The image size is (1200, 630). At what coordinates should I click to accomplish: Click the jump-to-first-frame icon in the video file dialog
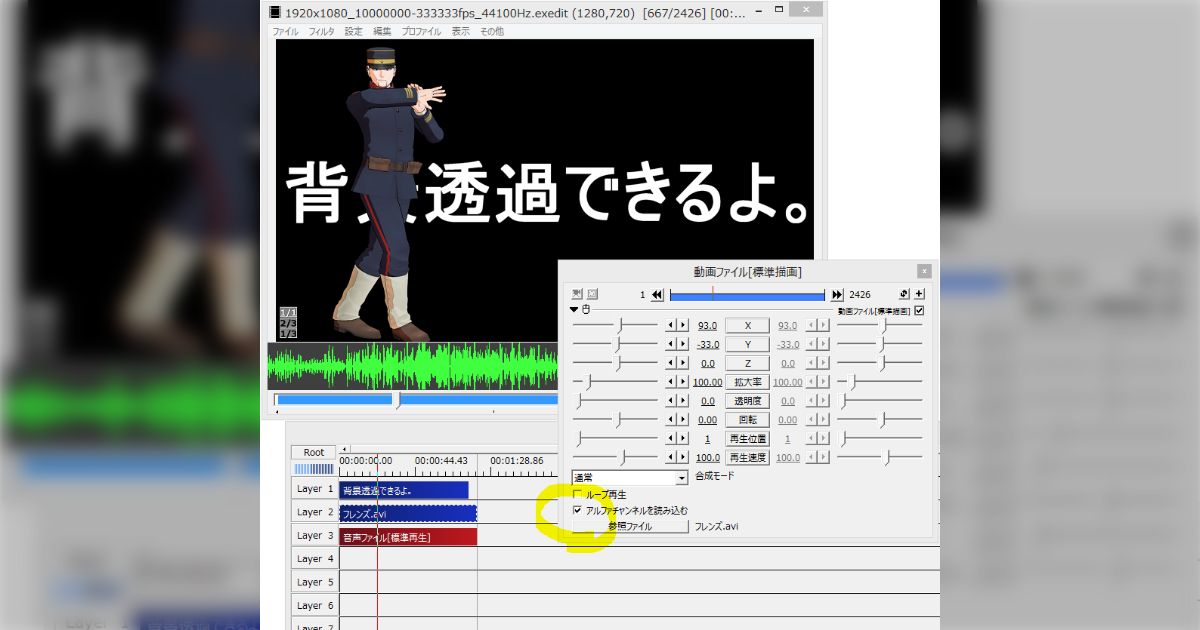coord(657,294)
